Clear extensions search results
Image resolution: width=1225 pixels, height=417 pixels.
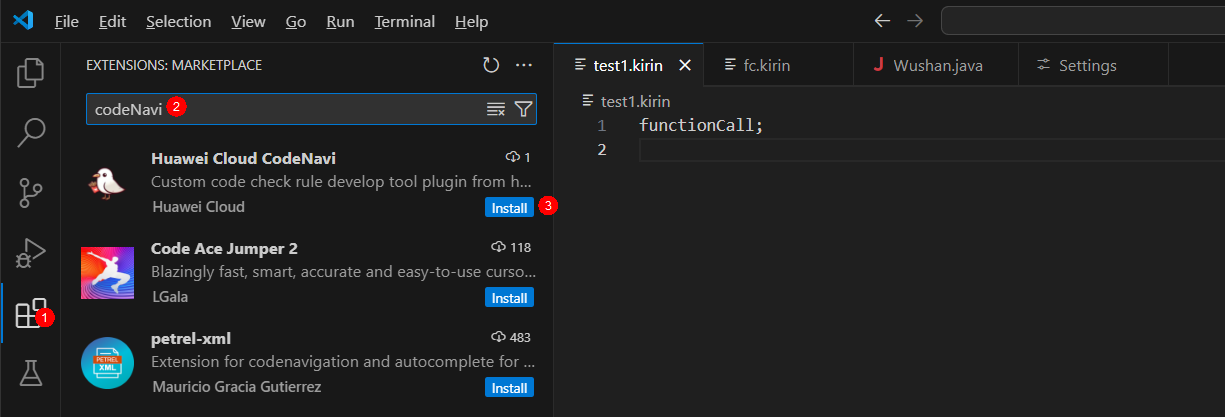tap(496, 109)
